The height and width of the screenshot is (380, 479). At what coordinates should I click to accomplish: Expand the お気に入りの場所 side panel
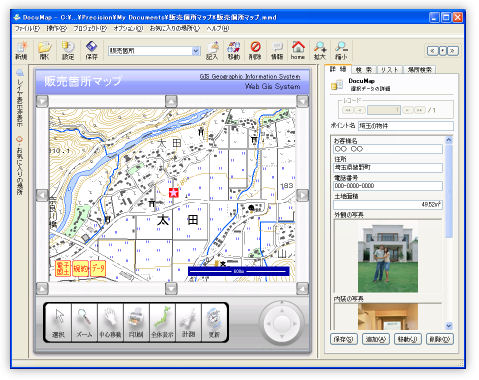(x=20, y=166)
